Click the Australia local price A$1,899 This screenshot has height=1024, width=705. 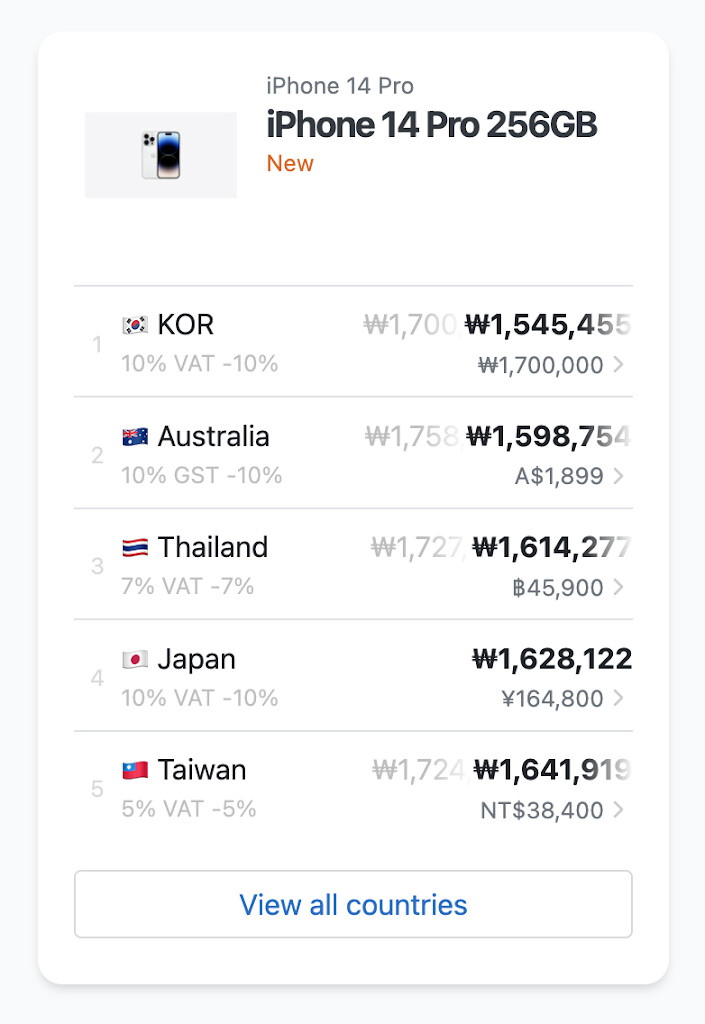click(559, 476)
